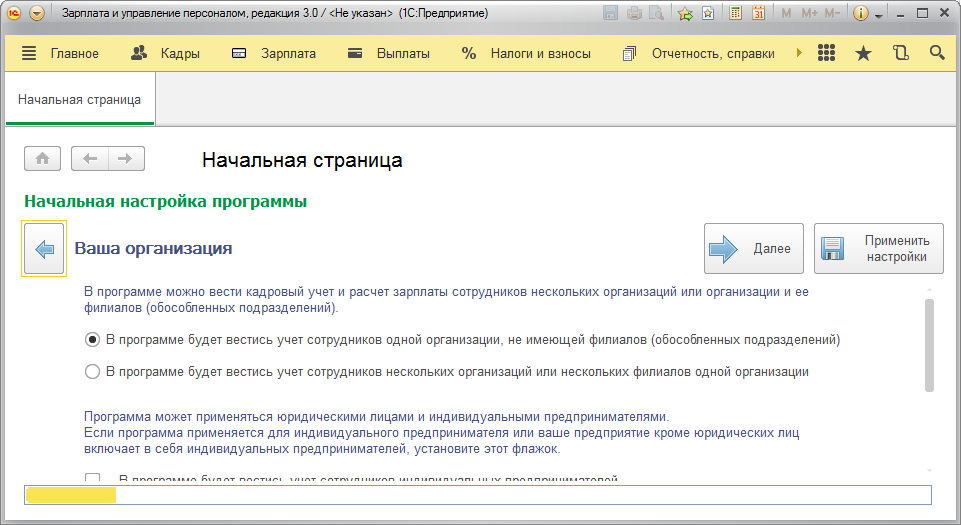Image resolution: width=961 pixels, height=525 pixels.
Task: Enable the individual entrepreneurs checkbox
Action: (x=93, y=479)
